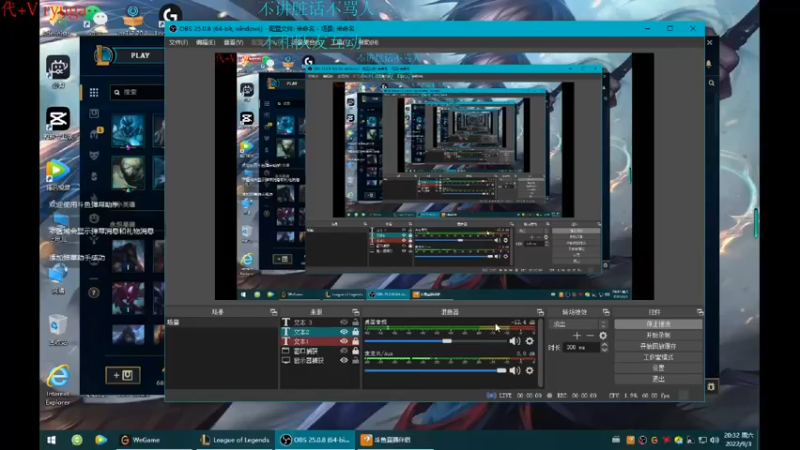The width and height of the screenshot is (800, 450).
Task: Click the 300 ms duration field
Action: [581, 347]
